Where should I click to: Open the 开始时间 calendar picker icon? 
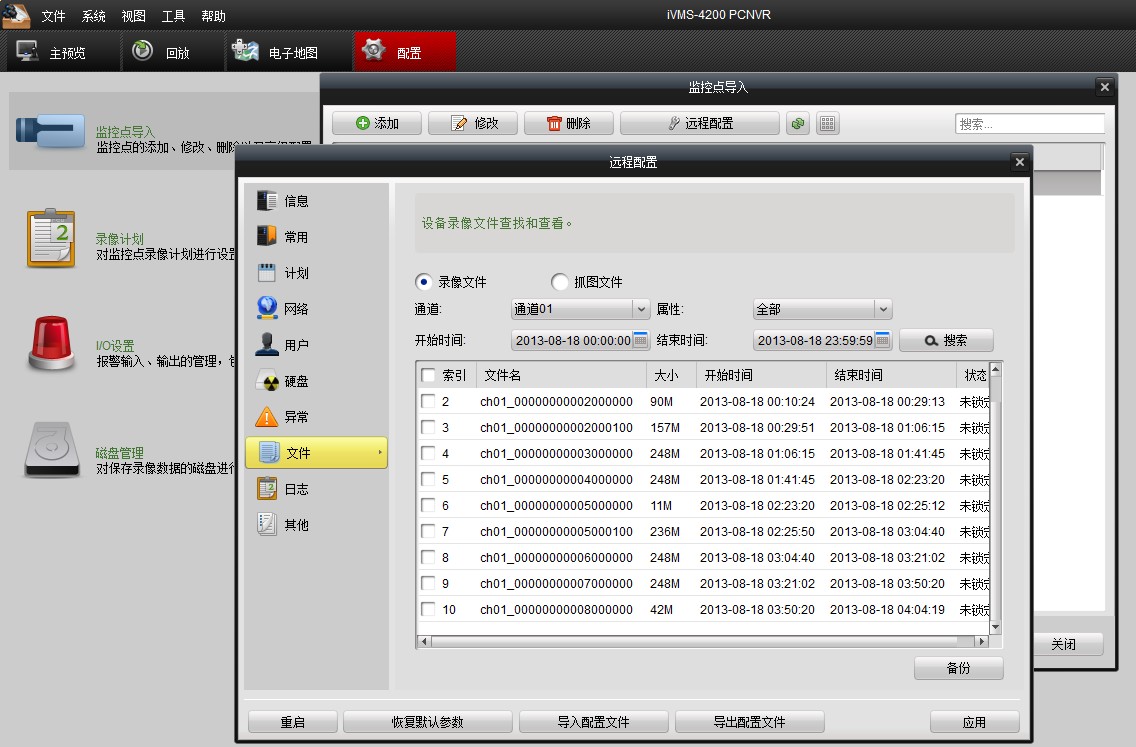(640, 340)
